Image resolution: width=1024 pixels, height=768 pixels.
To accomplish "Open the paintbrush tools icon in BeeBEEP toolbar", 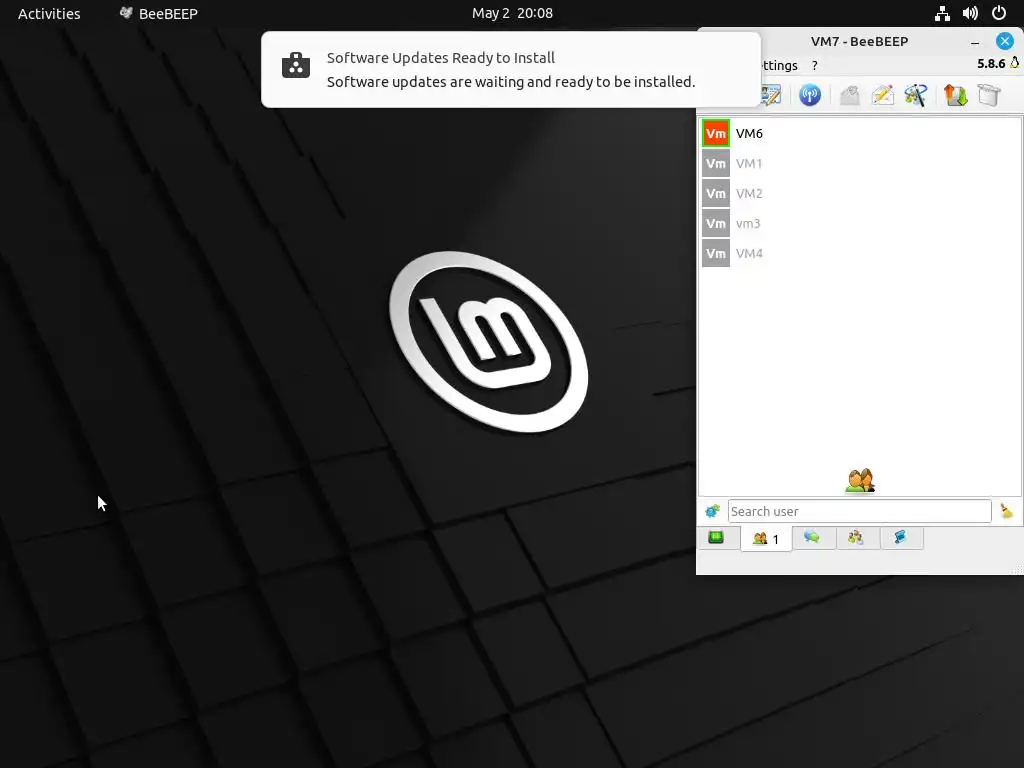I will [916, 95].
